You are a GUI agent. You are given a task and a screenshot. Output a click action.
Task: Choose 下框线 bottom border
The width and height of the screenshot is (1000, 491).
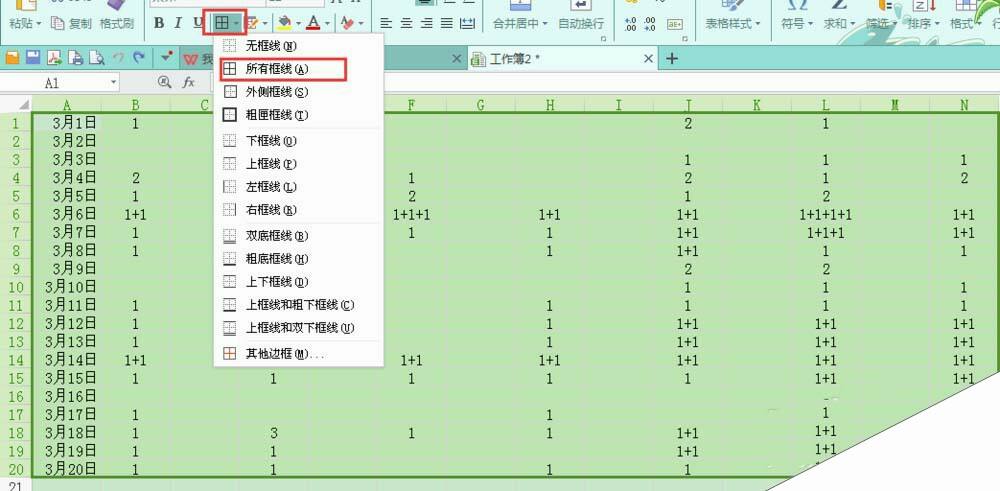click(x=298, y=140)
